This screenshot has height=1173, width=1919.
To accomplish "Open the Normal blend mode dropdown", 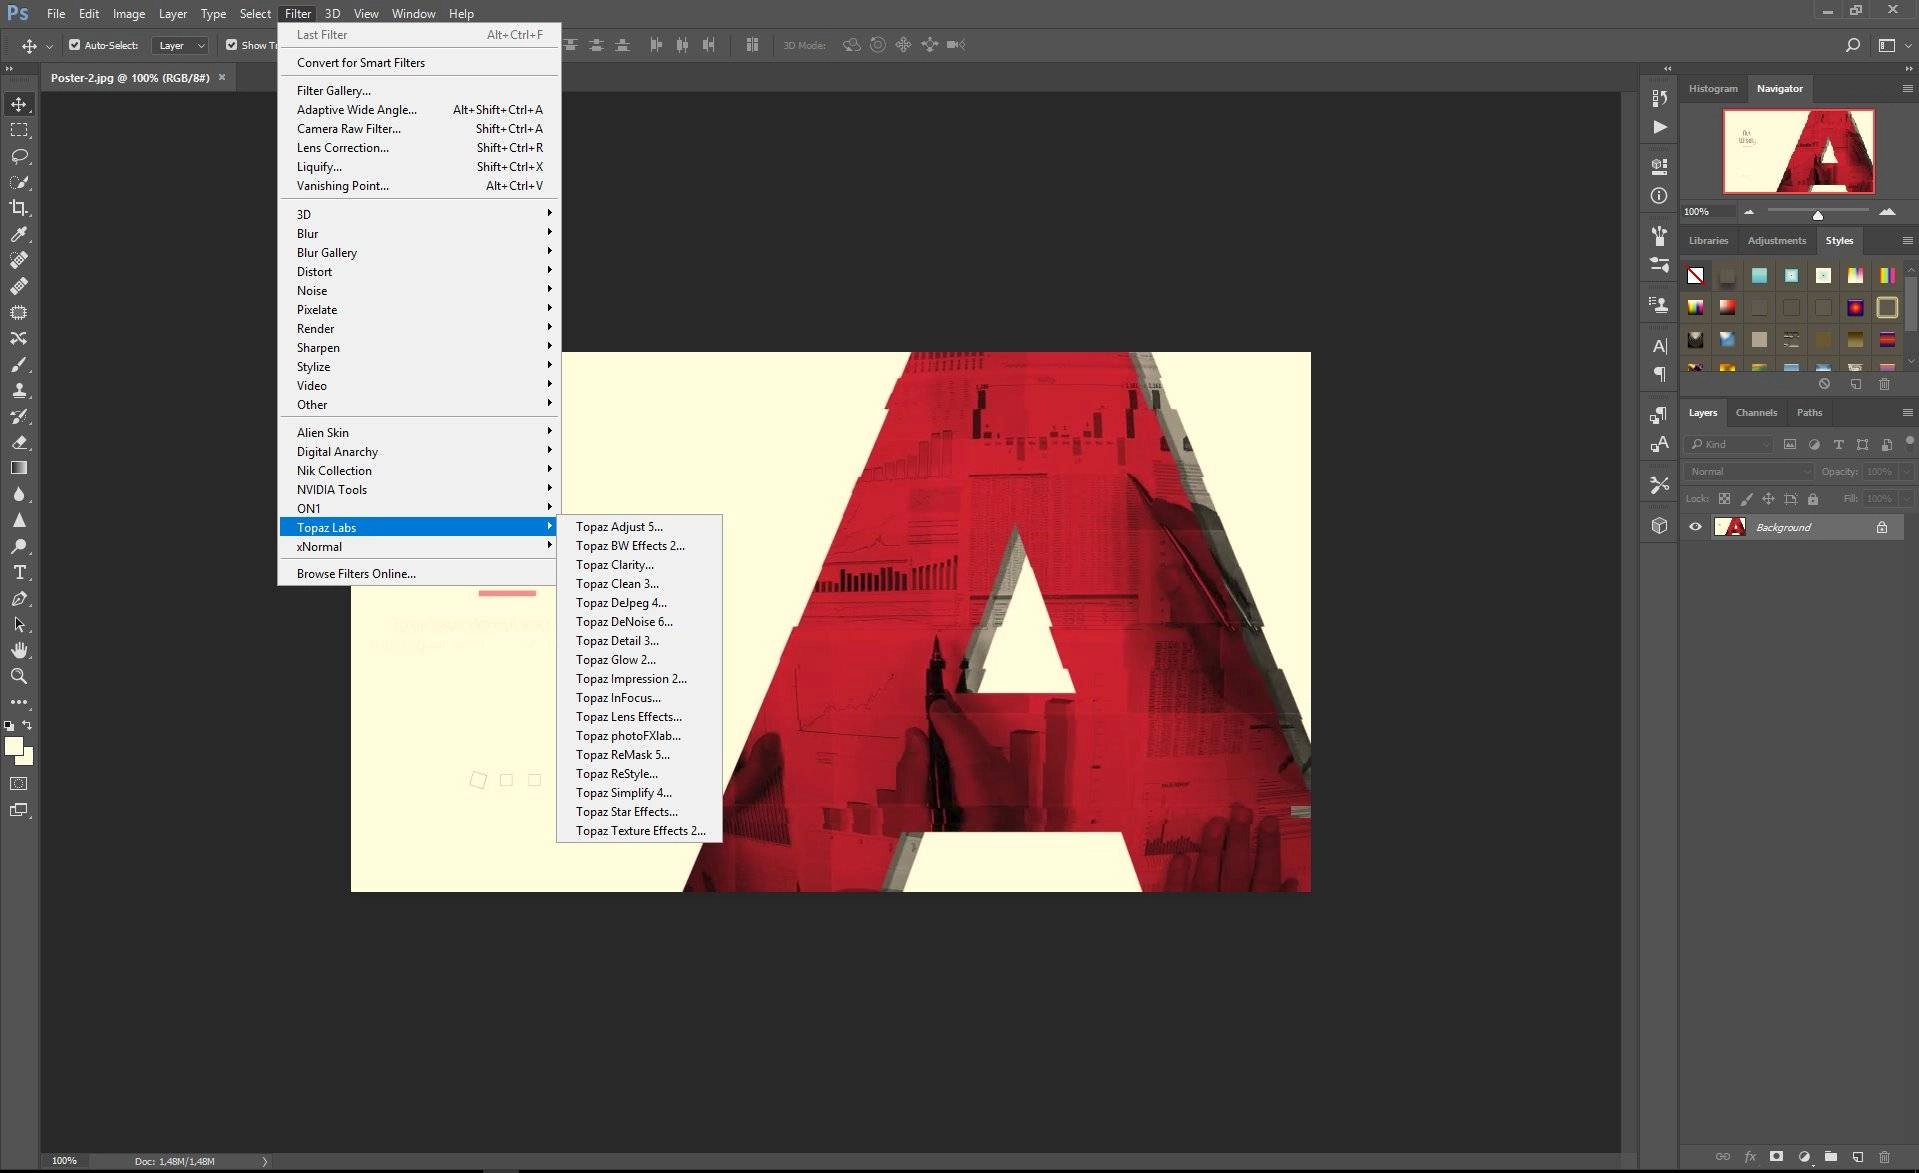I will tap(1749, 471).
